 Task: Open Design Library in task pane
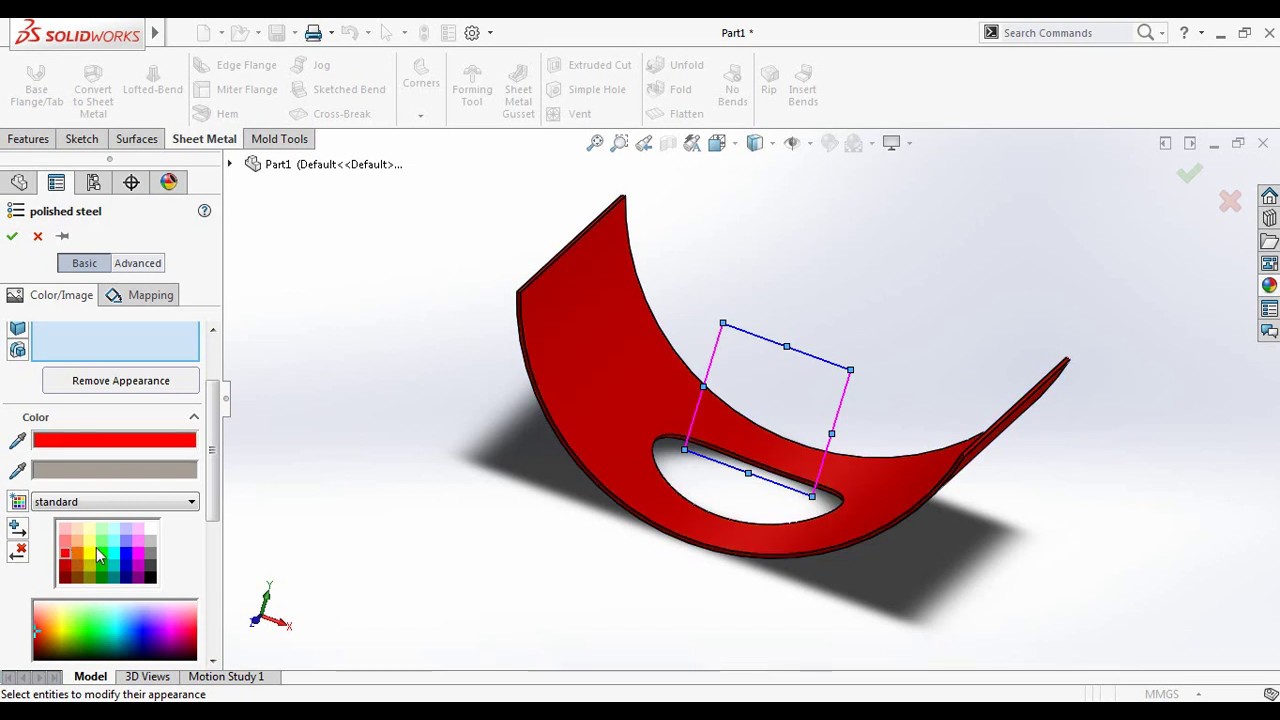pos(1269,218)
